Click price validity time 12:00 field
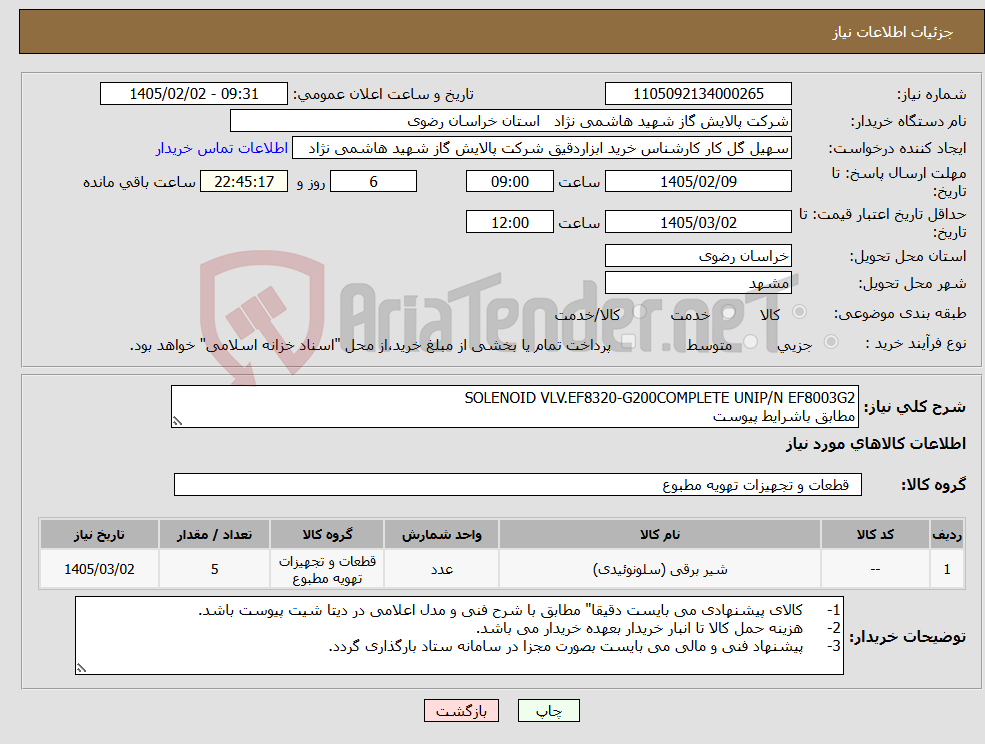Image resolution: width=985 pixels, height=744 pixels. pos(509,222)
